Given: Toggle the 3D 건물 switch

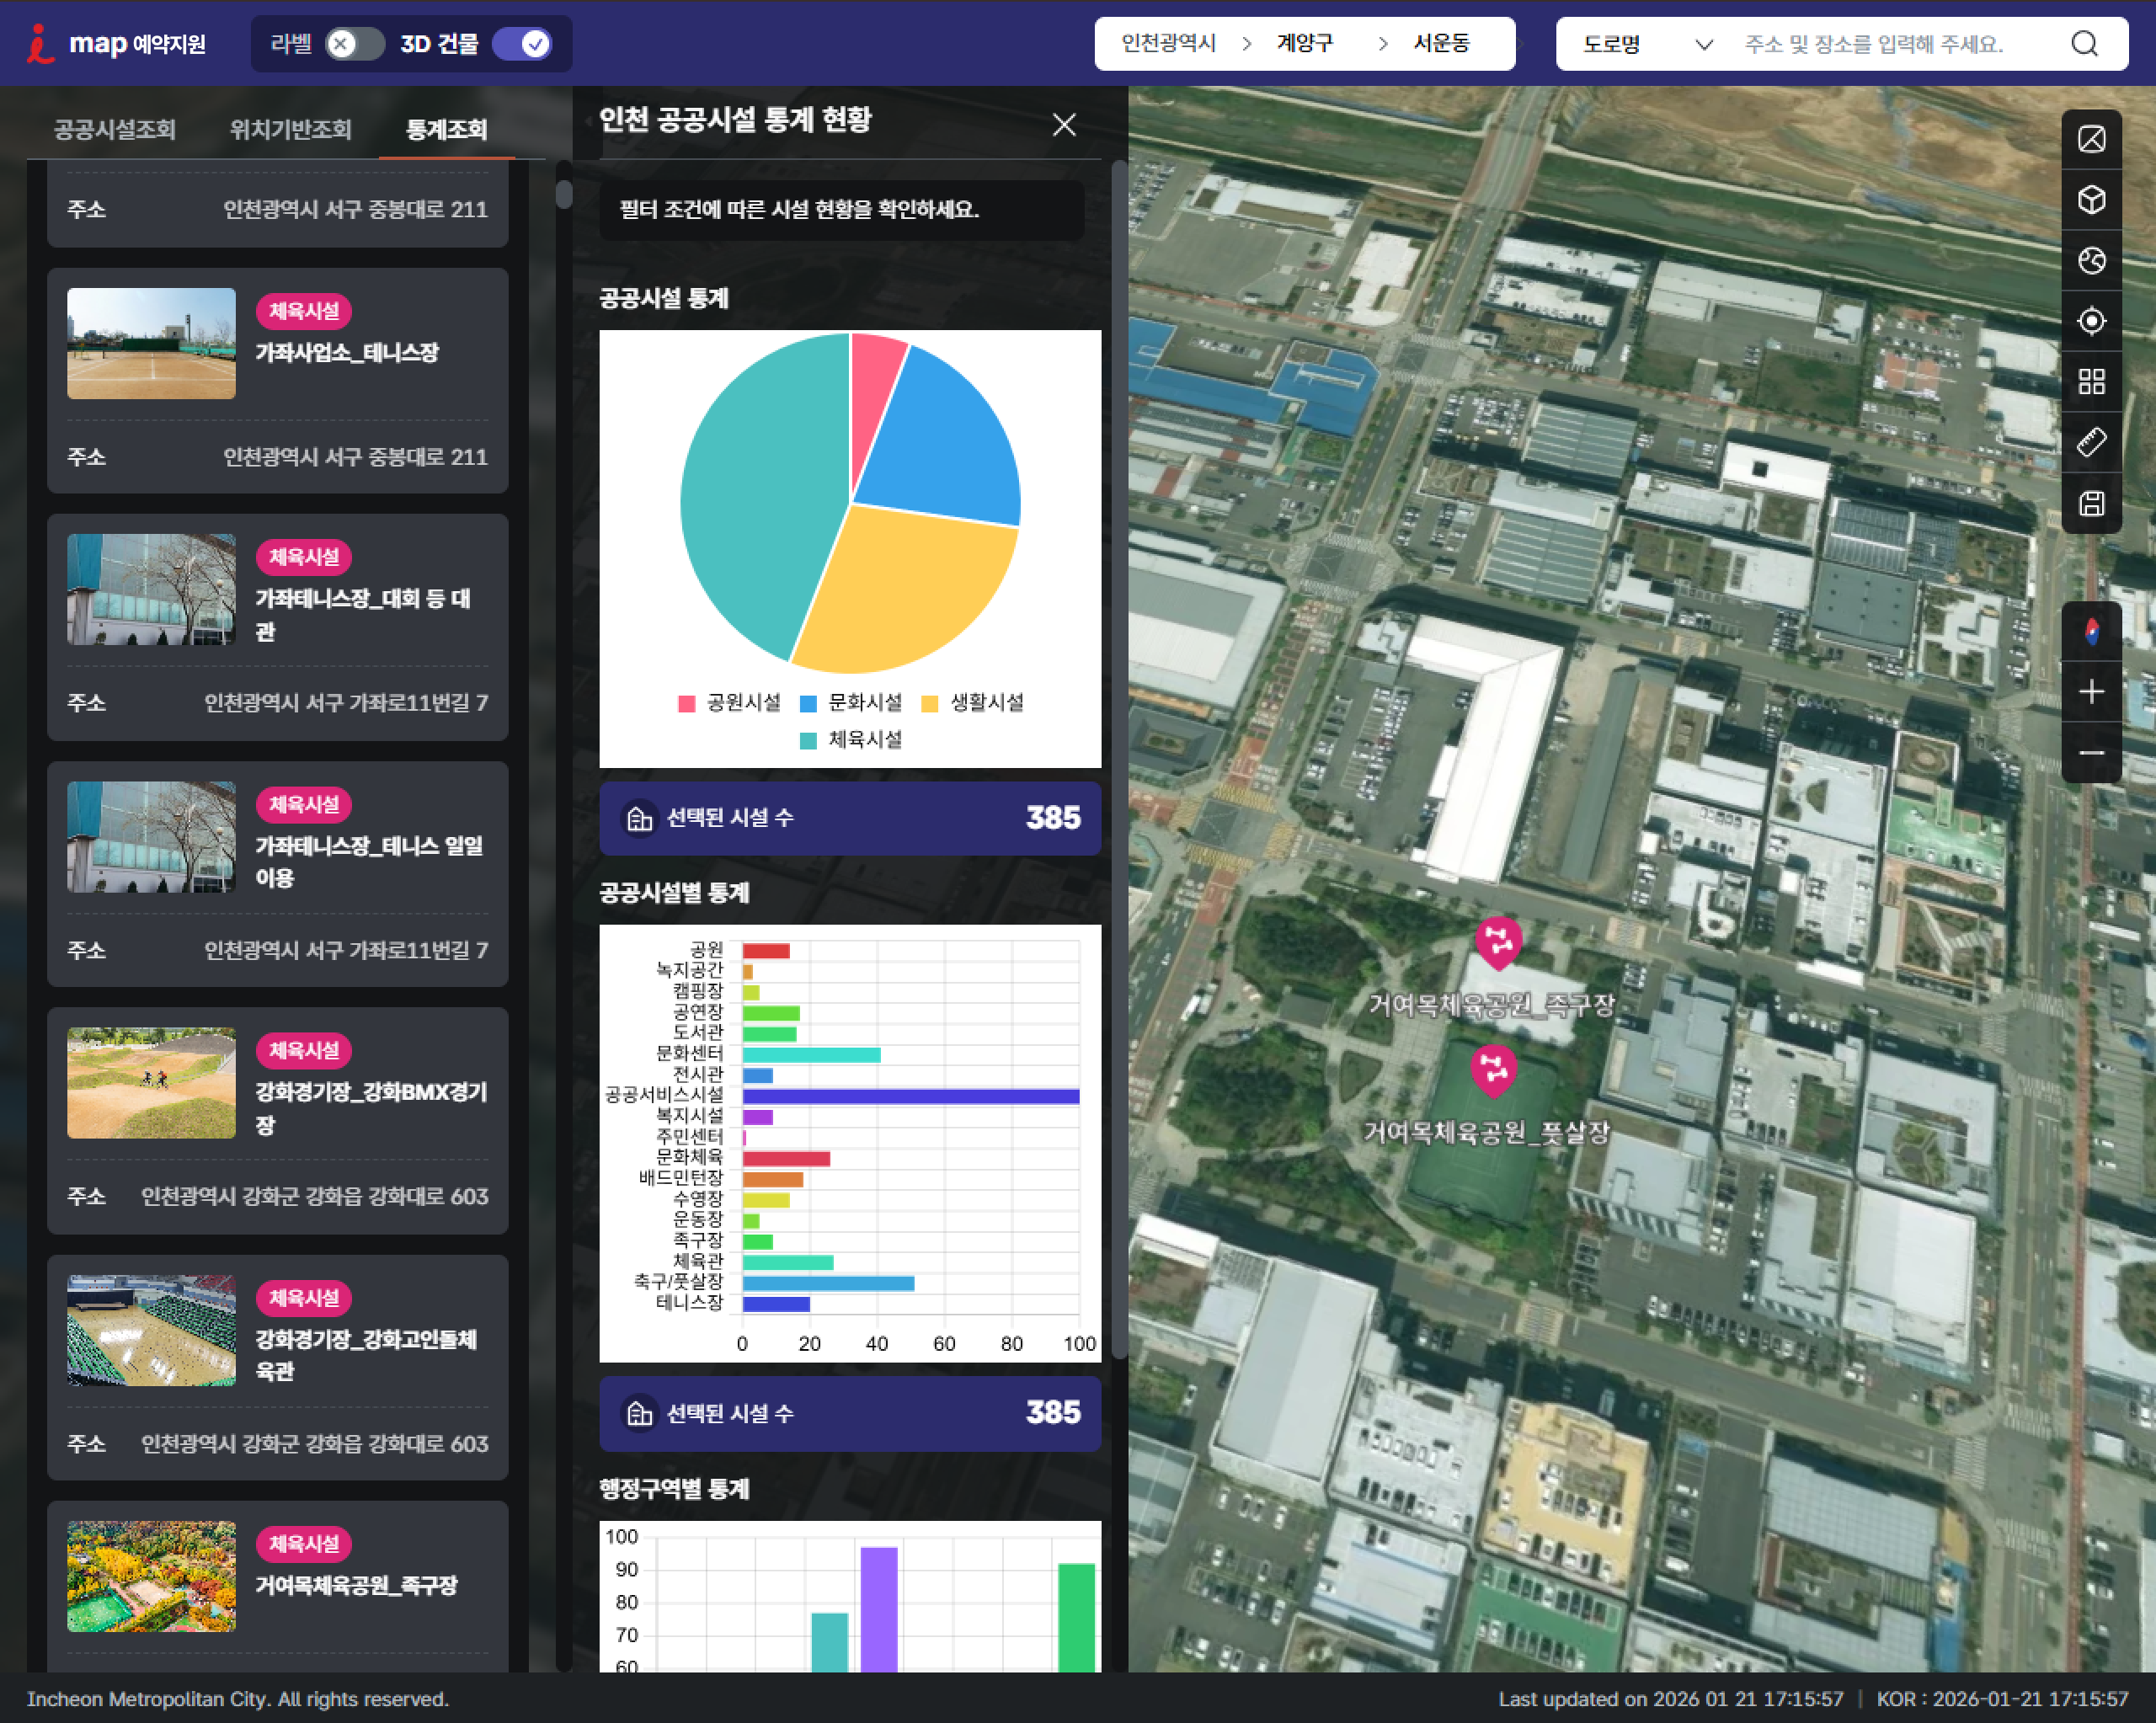Looking at the screenshot, I should [x=522, y=44].
